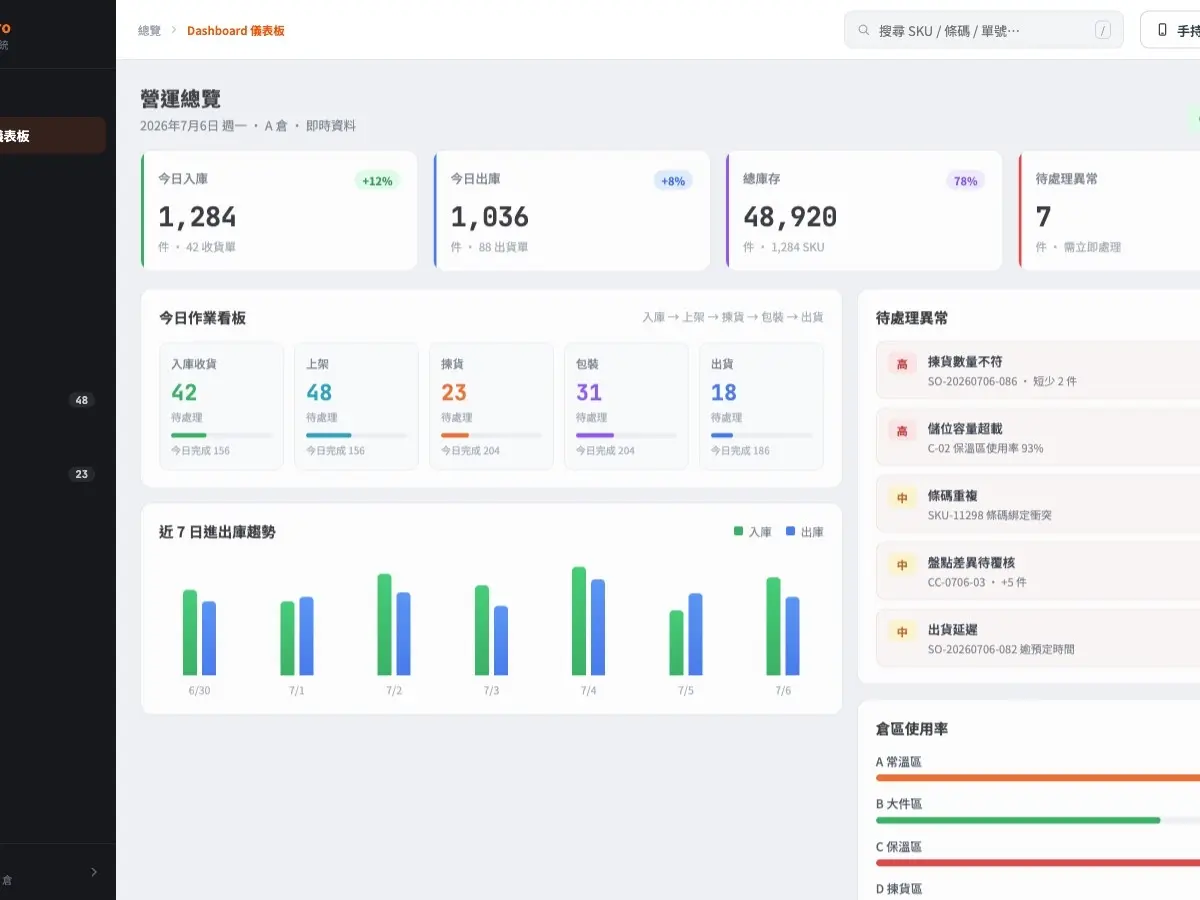1200x900 pixels.
Task: Click the SO-20260706-086 · 短少 2 件 text
Action: tap(1002, 381)
